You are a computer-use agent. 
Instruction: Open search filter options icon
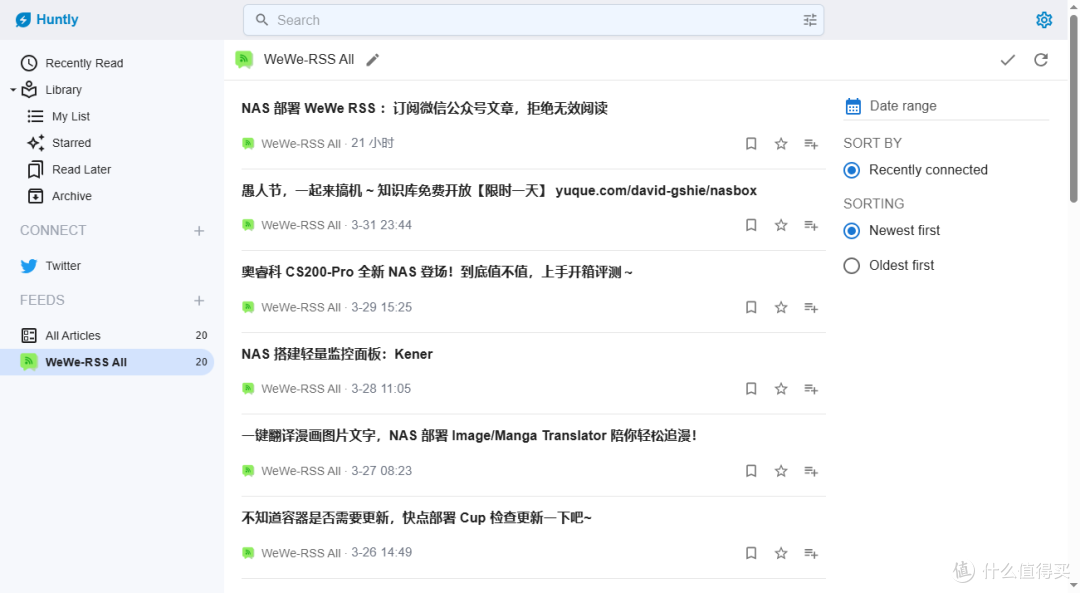click(810, 20)
